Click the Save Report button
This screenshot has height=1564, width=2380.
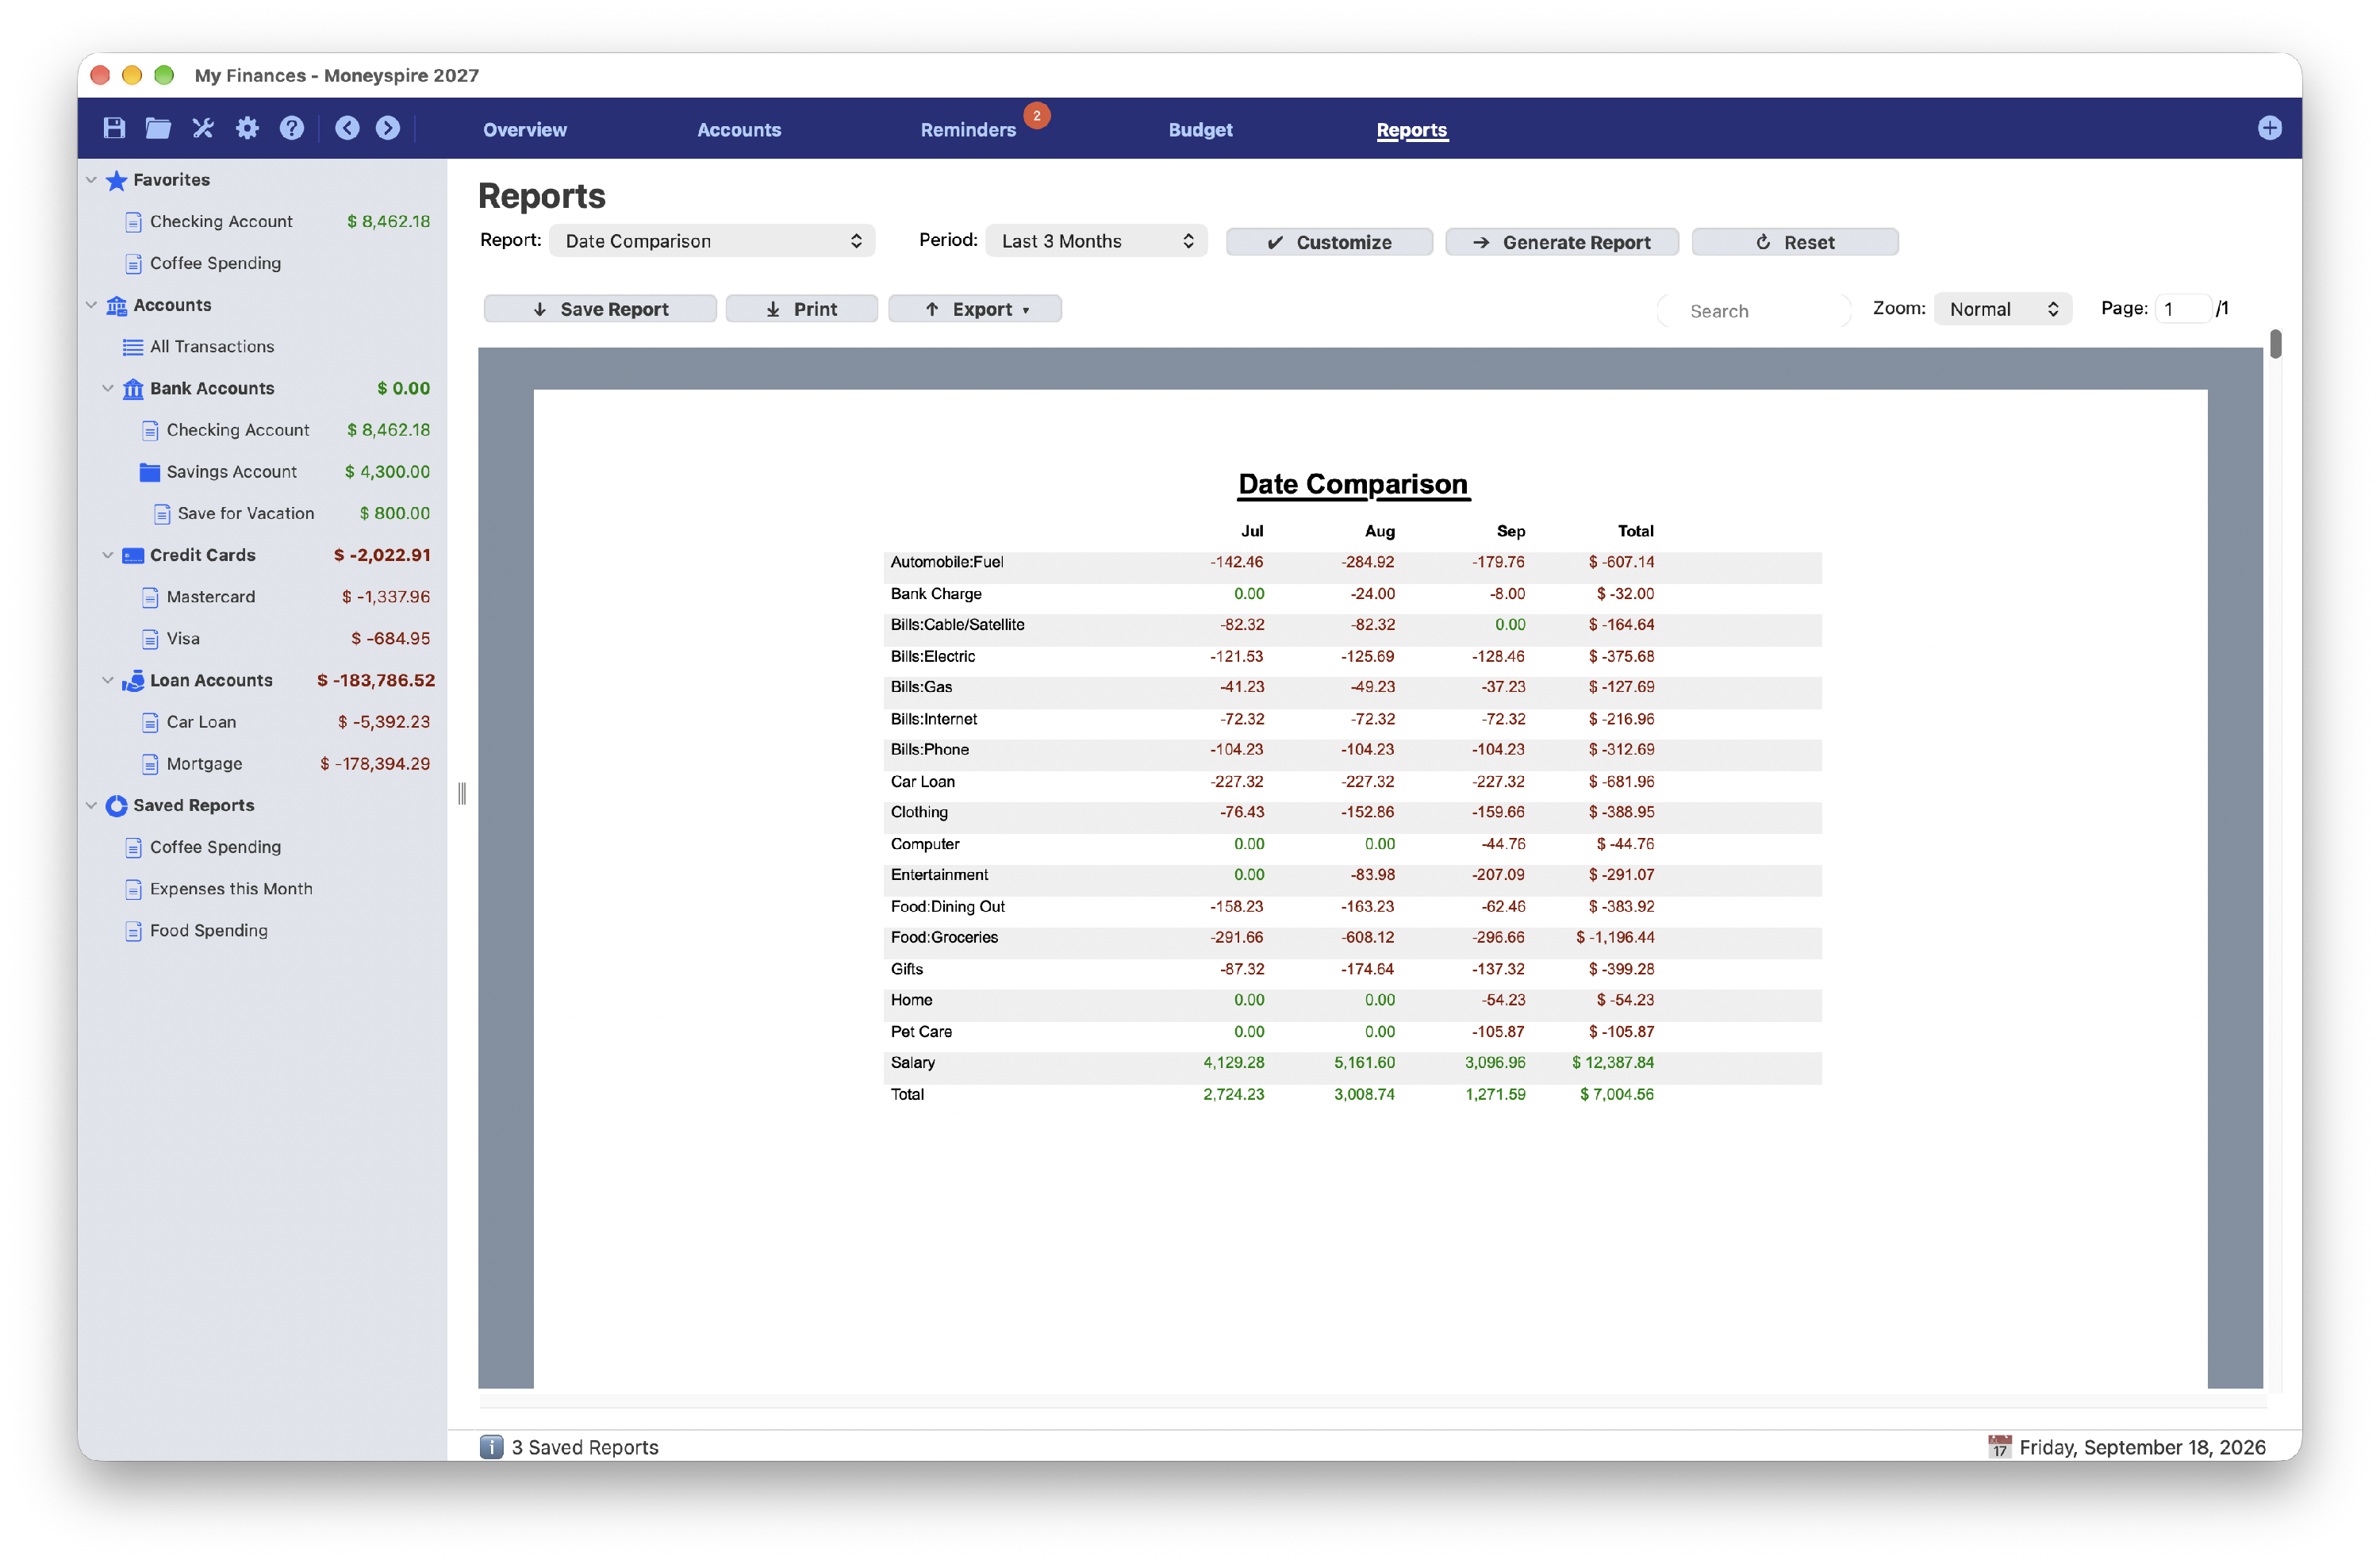coord(600,309)
